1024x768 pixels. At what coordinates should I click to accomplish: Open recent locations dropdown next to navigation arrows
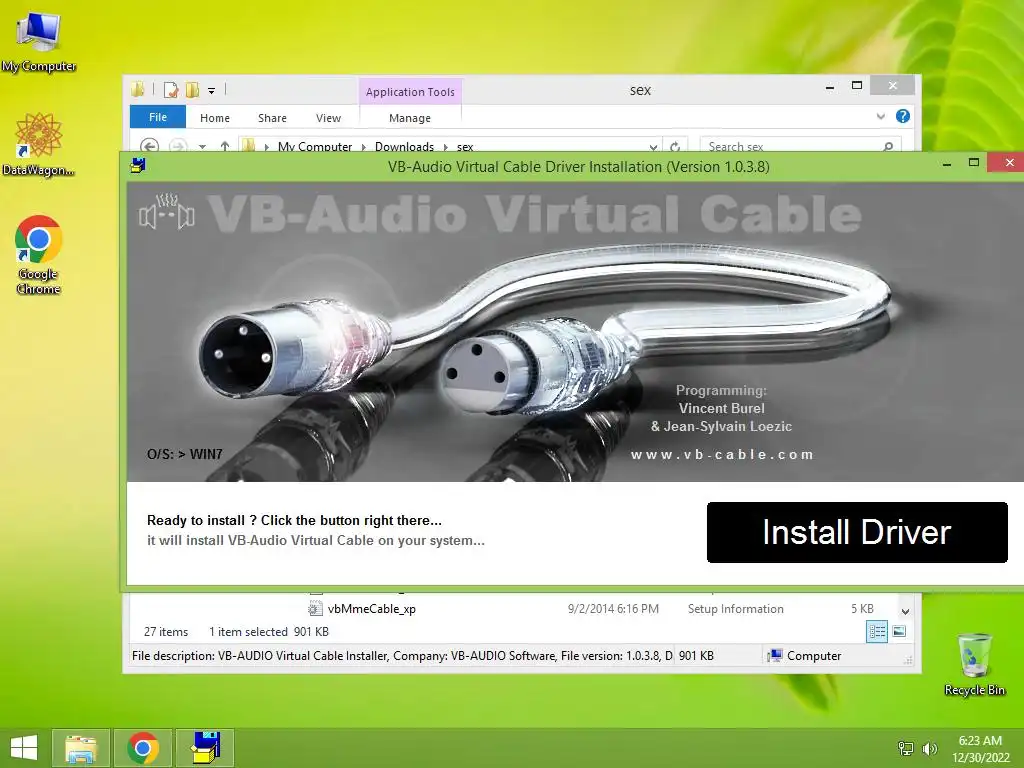202,147
